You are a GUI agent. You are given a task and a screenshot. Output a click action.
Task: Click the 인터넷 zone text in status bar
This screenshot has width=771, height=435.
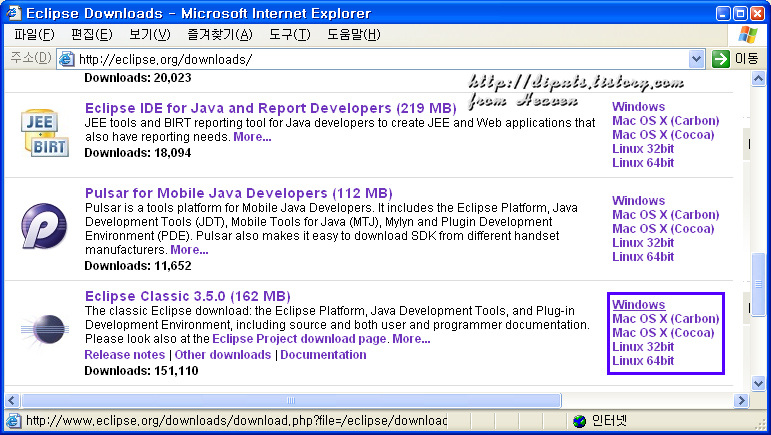point(609,421)
